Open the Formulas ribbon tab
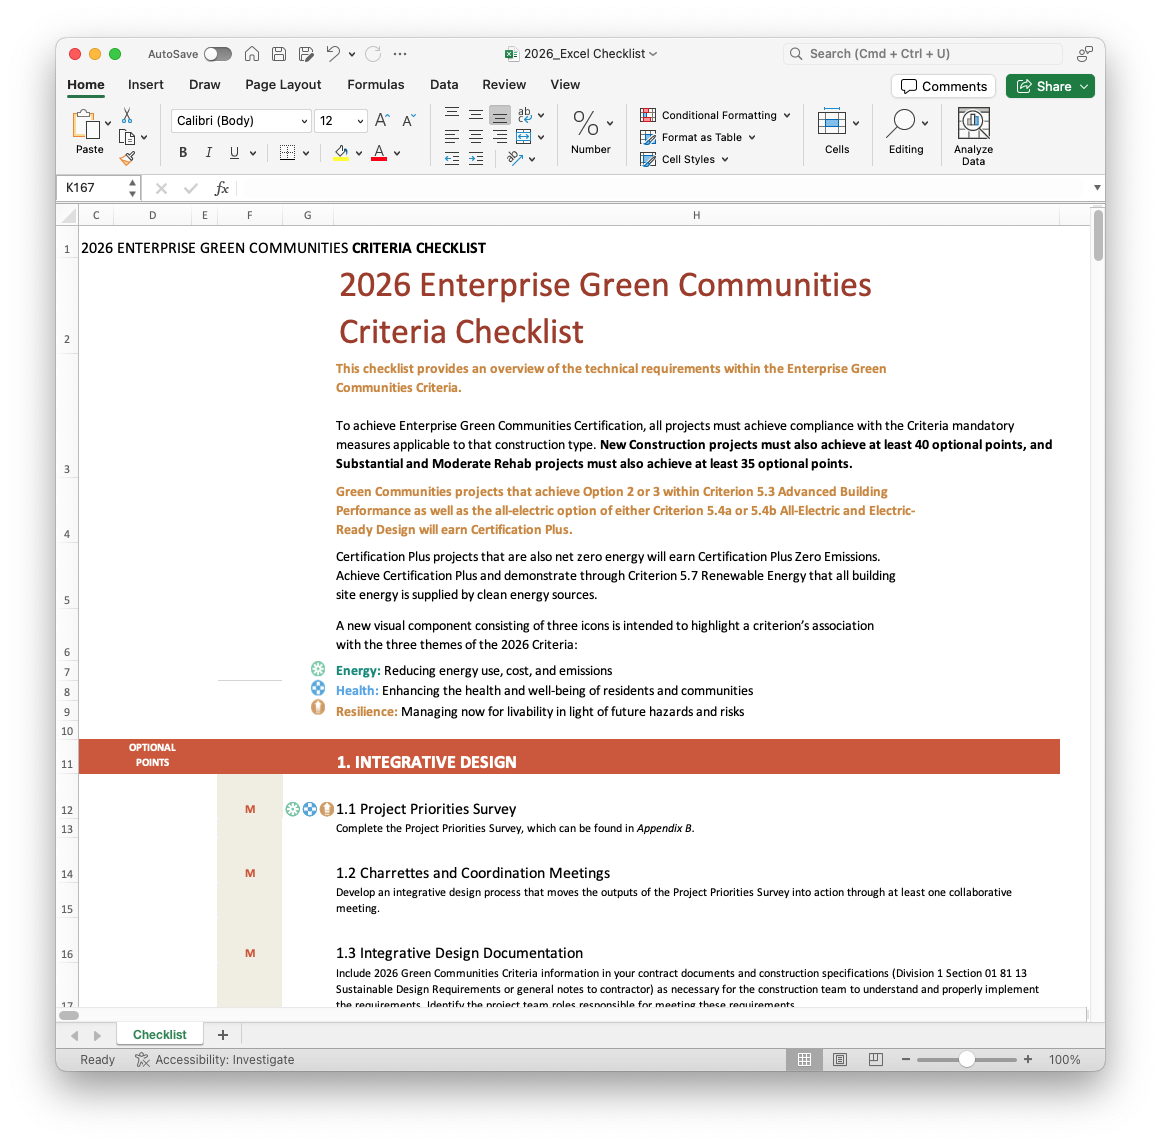The height and width of the screenshot is (1145, 1161). tap(376, 85)
